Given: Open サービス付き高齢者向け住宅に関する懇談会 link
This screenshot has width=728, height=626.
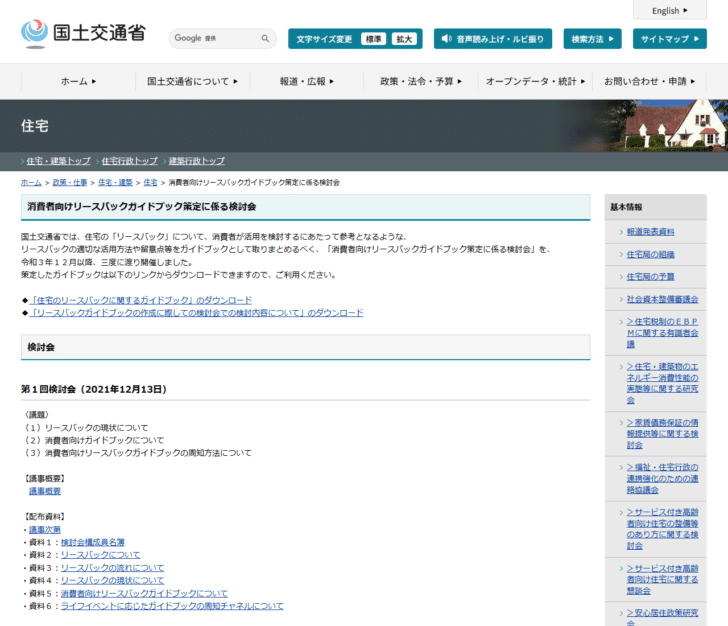Looking at the screenshot, I should coord(663,580).
